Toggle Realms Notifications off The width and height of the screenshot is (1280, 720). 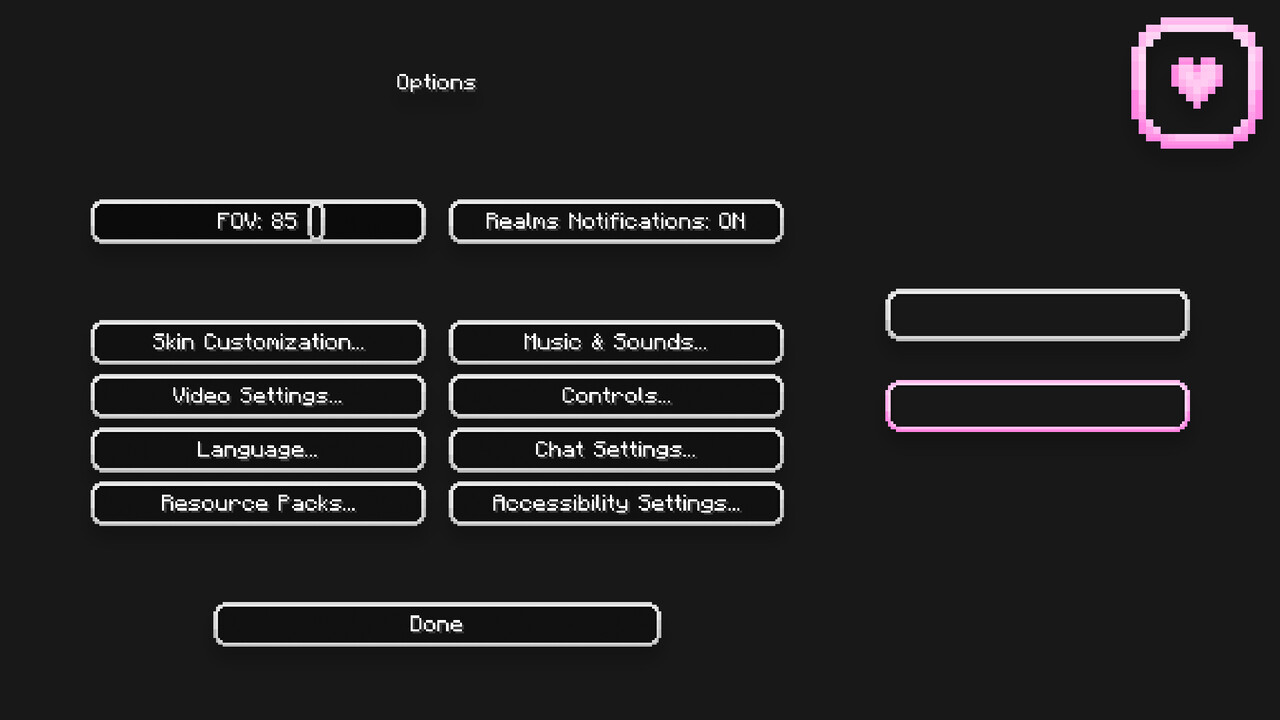615,222
